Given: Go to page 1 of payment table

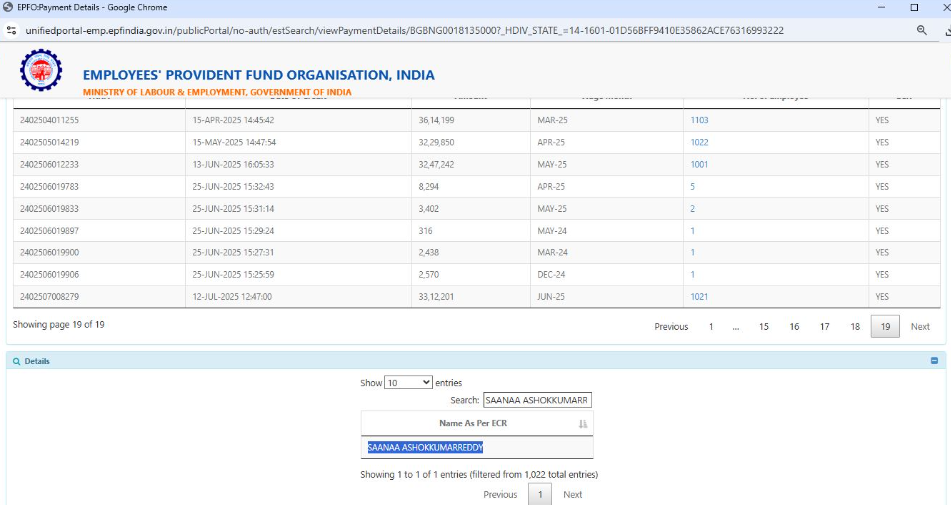Looking at the screenshot, I should pyautogui.click(x=711, y=327).
